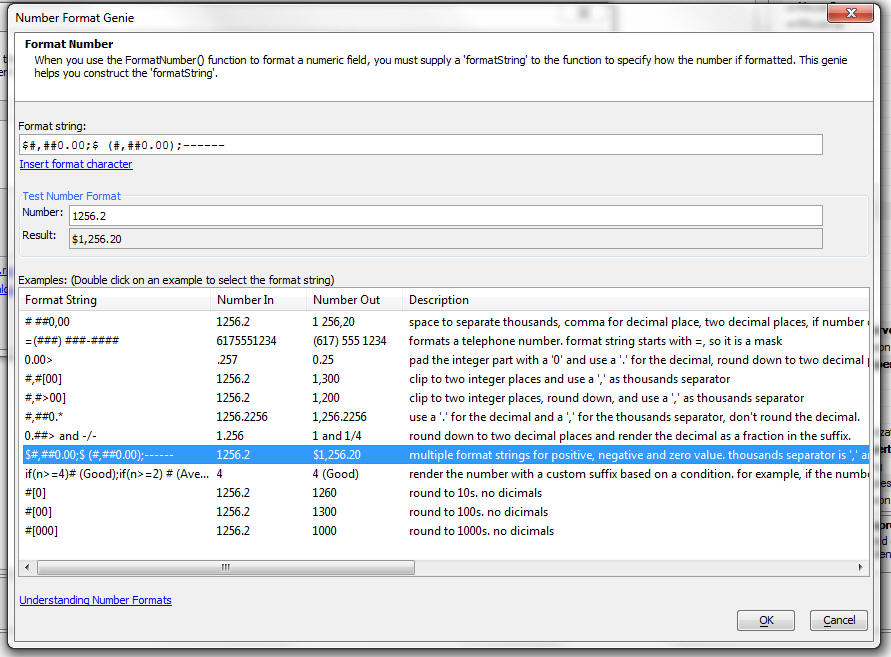Open the Insert format character link
Image resolution: width=891 pixels, height=657 pixels.
[76, 164]
